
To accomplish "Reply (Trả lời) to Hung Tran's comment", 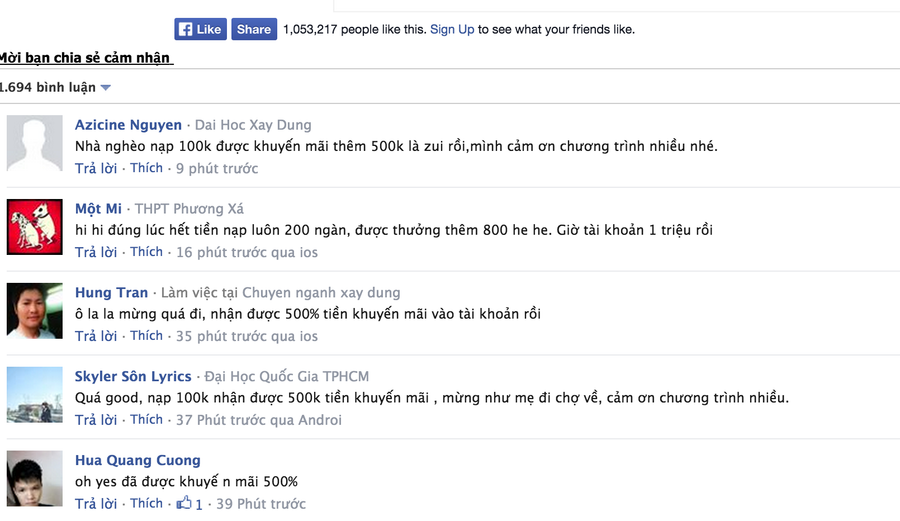I will point(96,336).
